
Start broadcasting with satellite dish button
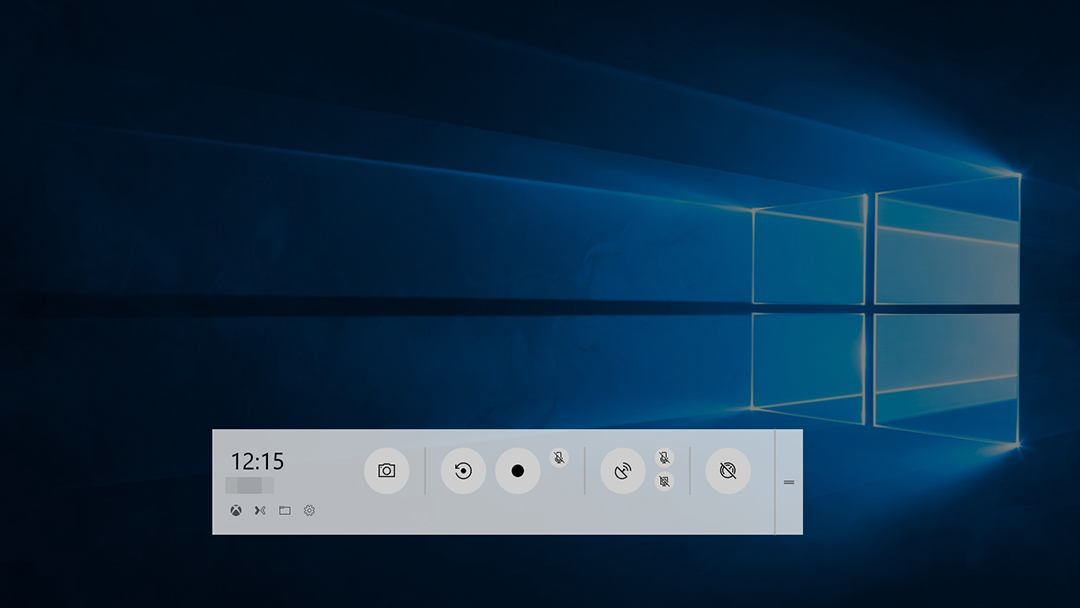coord(623,471)
